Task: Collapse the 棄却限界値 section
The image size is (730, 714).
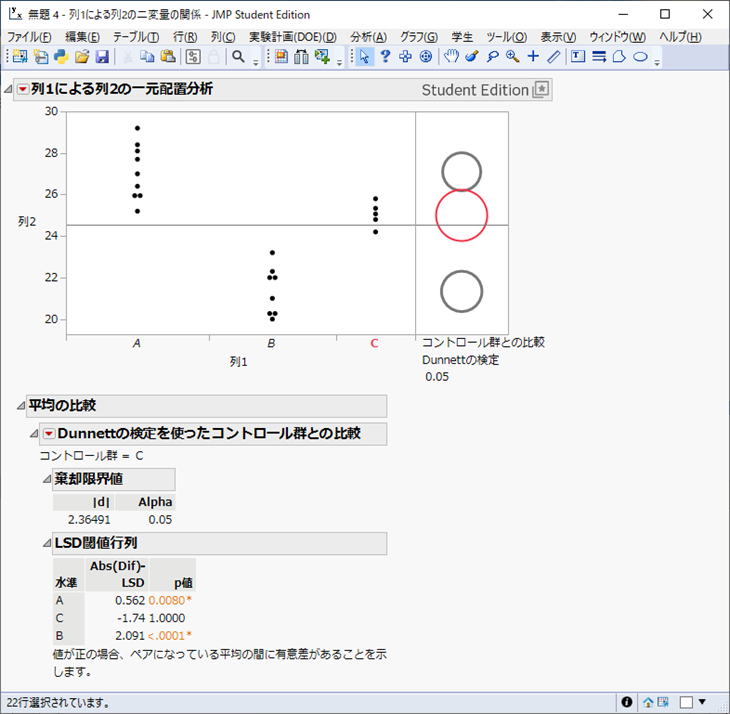Action: pos(45,480)
